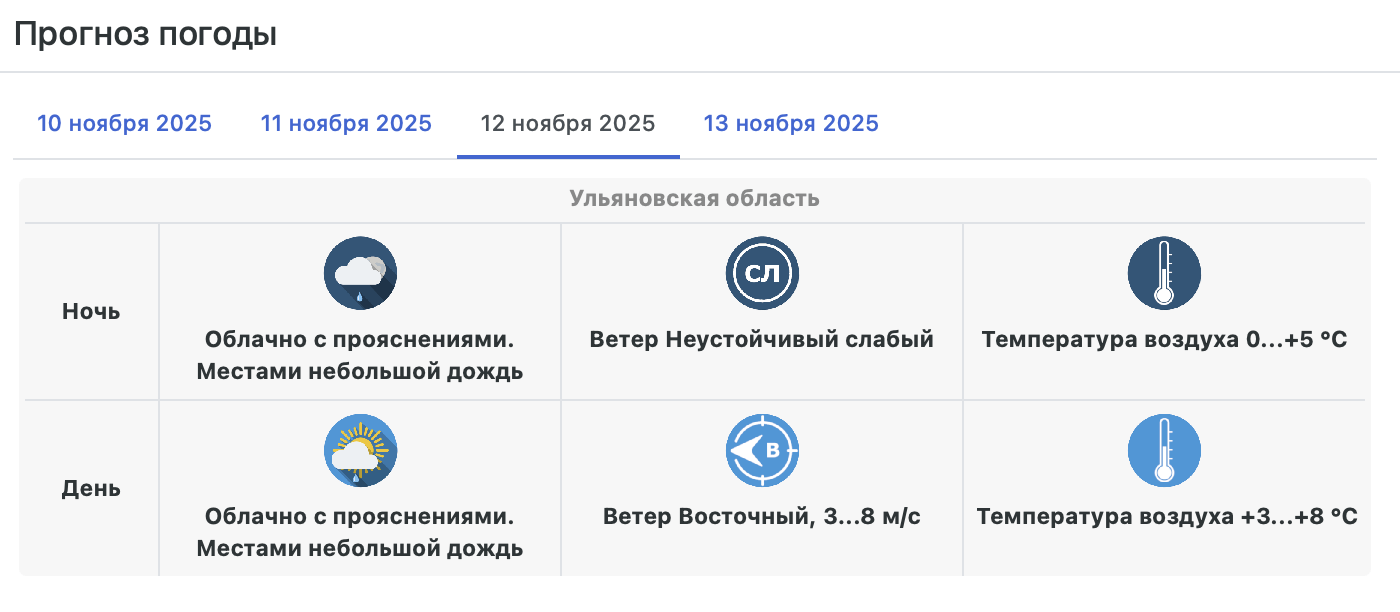Screen dimensions: 1400x612
Task: Select the 12 ноября 2025 tab
Action: [x=568, y=124]
